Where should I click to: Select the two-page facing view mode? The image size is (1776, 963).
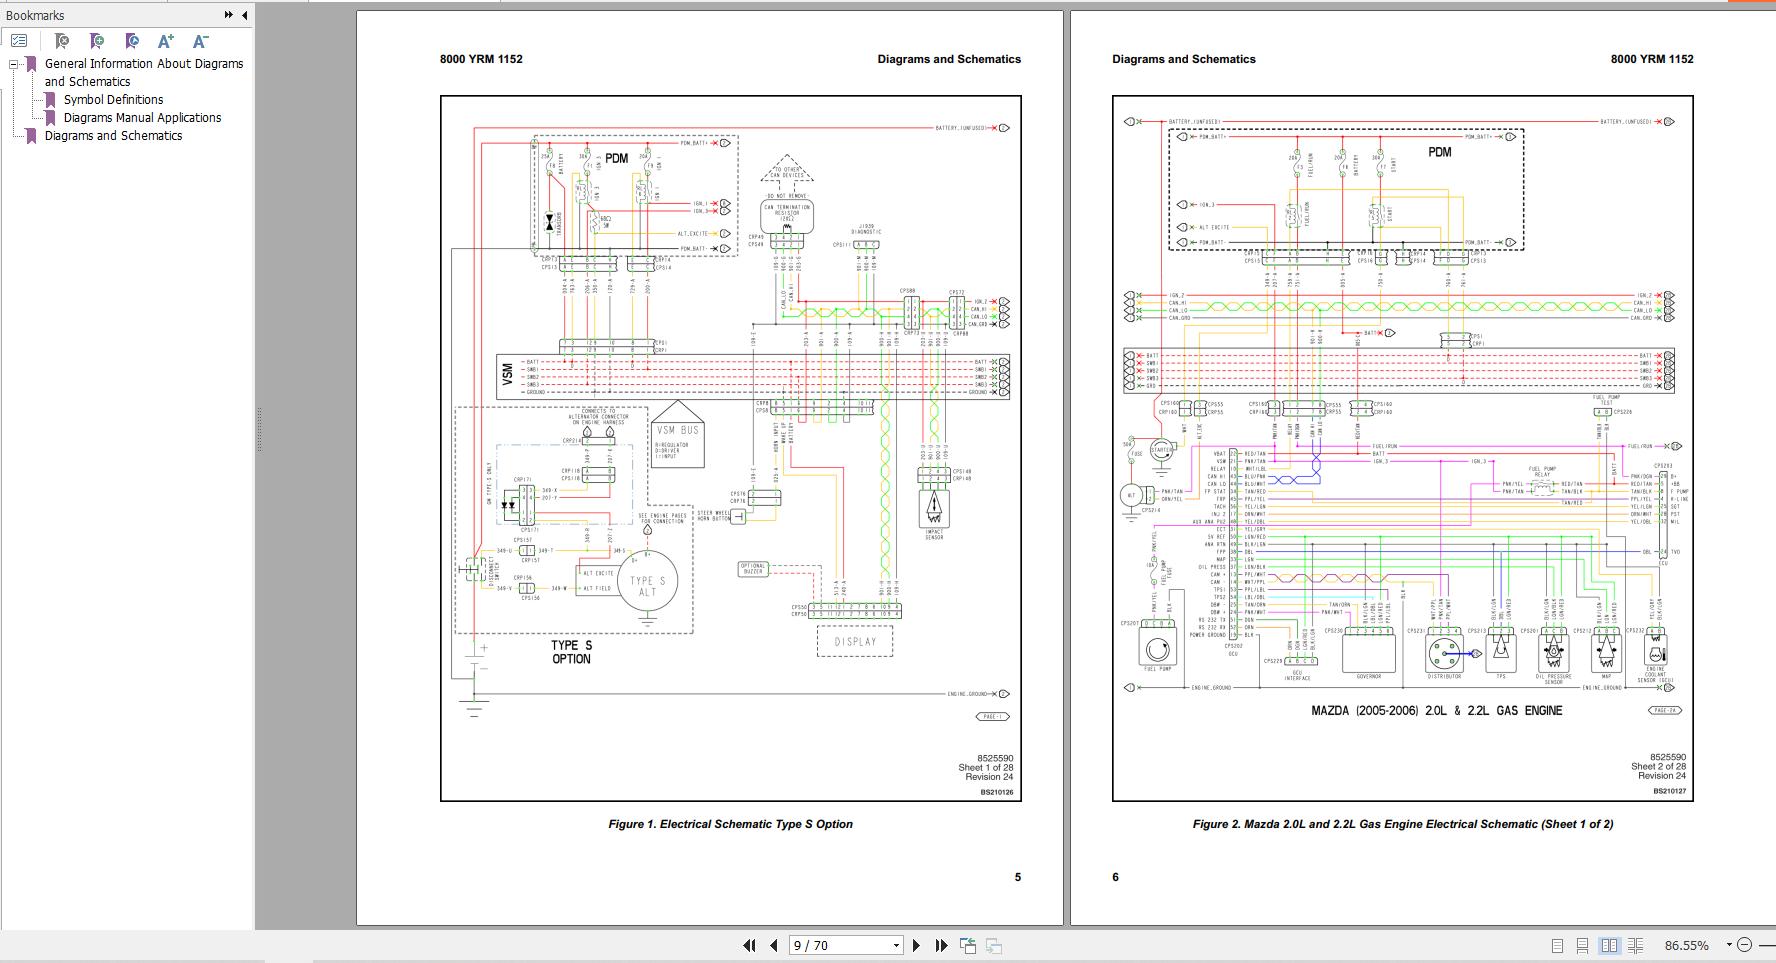pos(1609,945)
